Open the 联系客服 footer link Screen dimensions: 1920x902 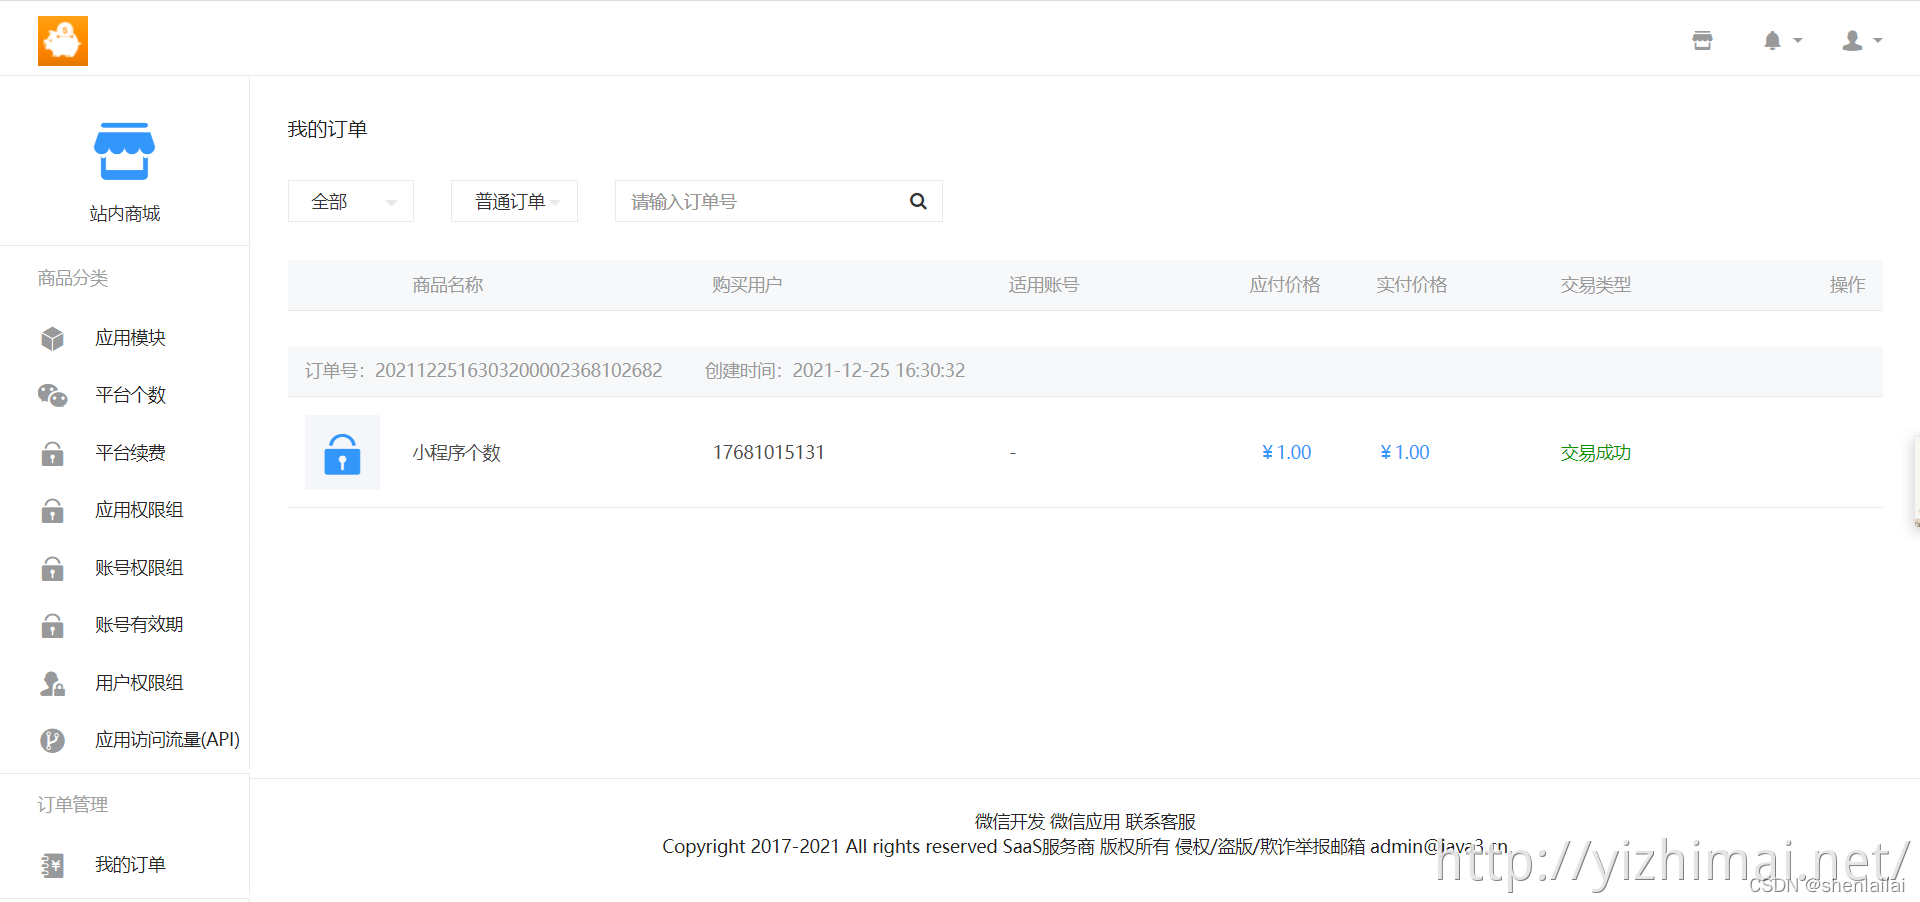[x=1160, y=821]
